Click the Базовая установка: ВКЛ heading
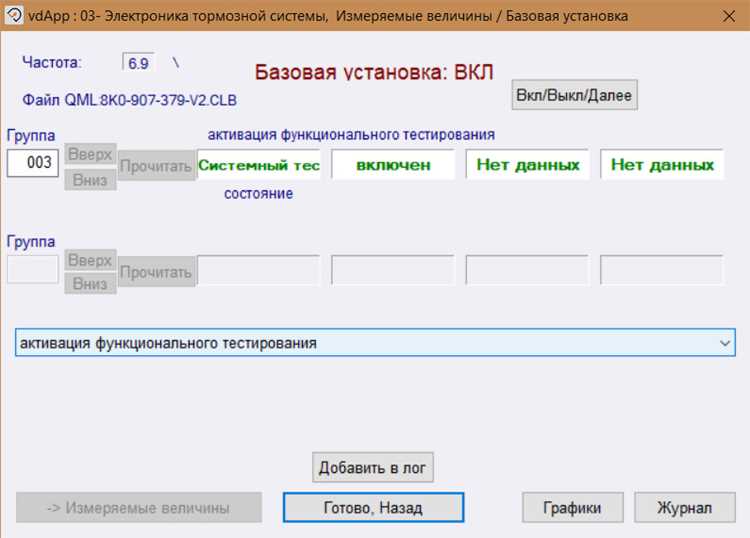This screenshot has height=538, width=750. pos(374,73)
